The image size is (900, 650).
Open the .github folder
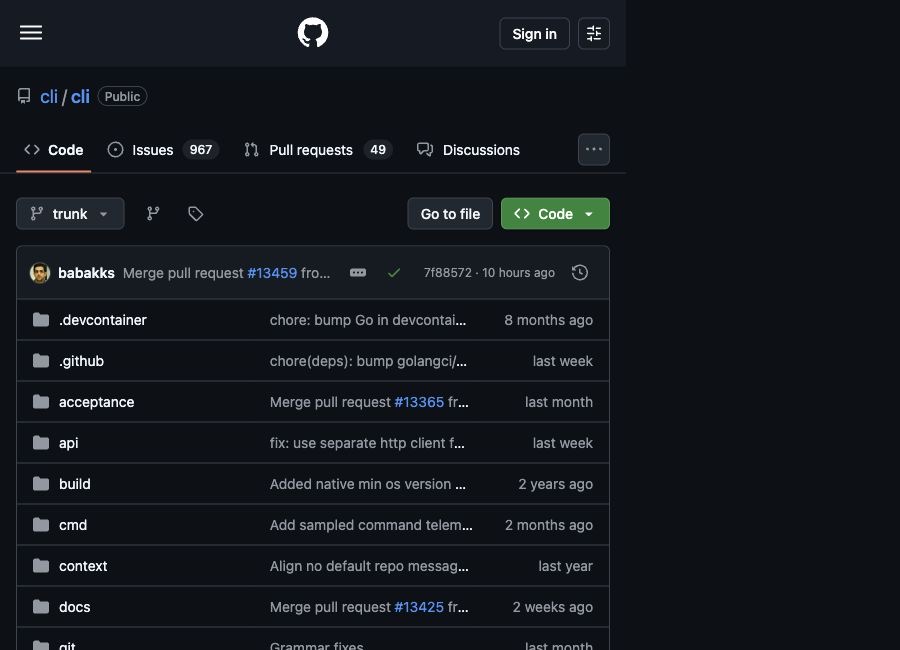point(82,361)
